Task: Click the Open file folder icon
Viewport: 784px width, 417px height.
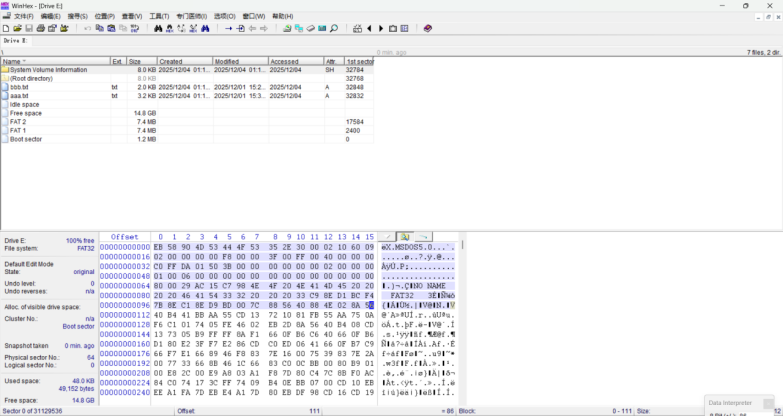Action: tap(18, 28)
